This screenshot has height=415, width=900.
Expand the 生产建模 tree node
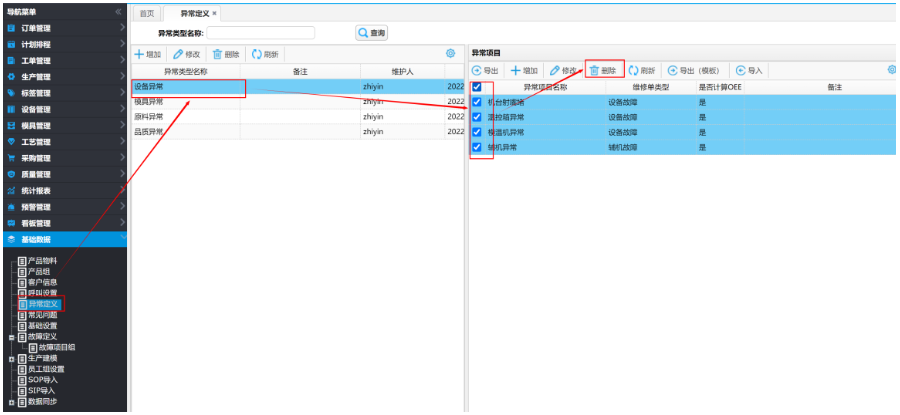[11, 358]
